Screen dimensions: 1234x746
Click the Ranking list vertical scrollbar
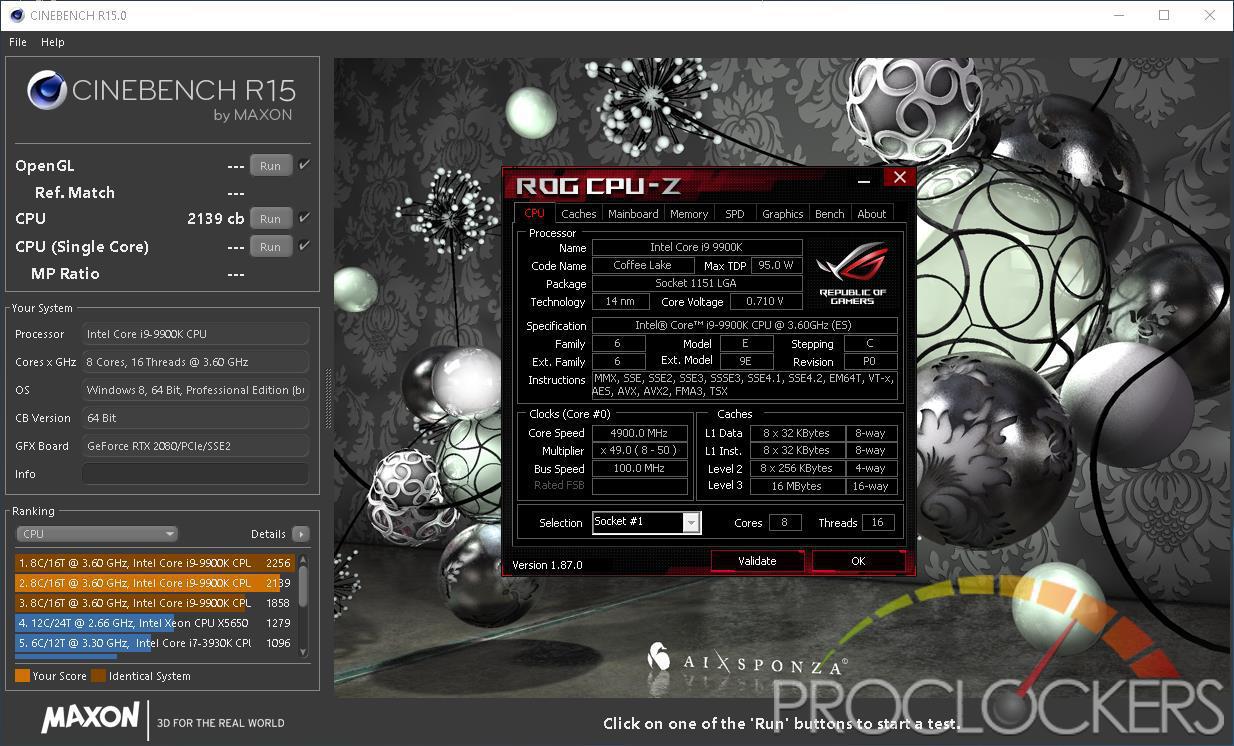(x=303, y=604)
